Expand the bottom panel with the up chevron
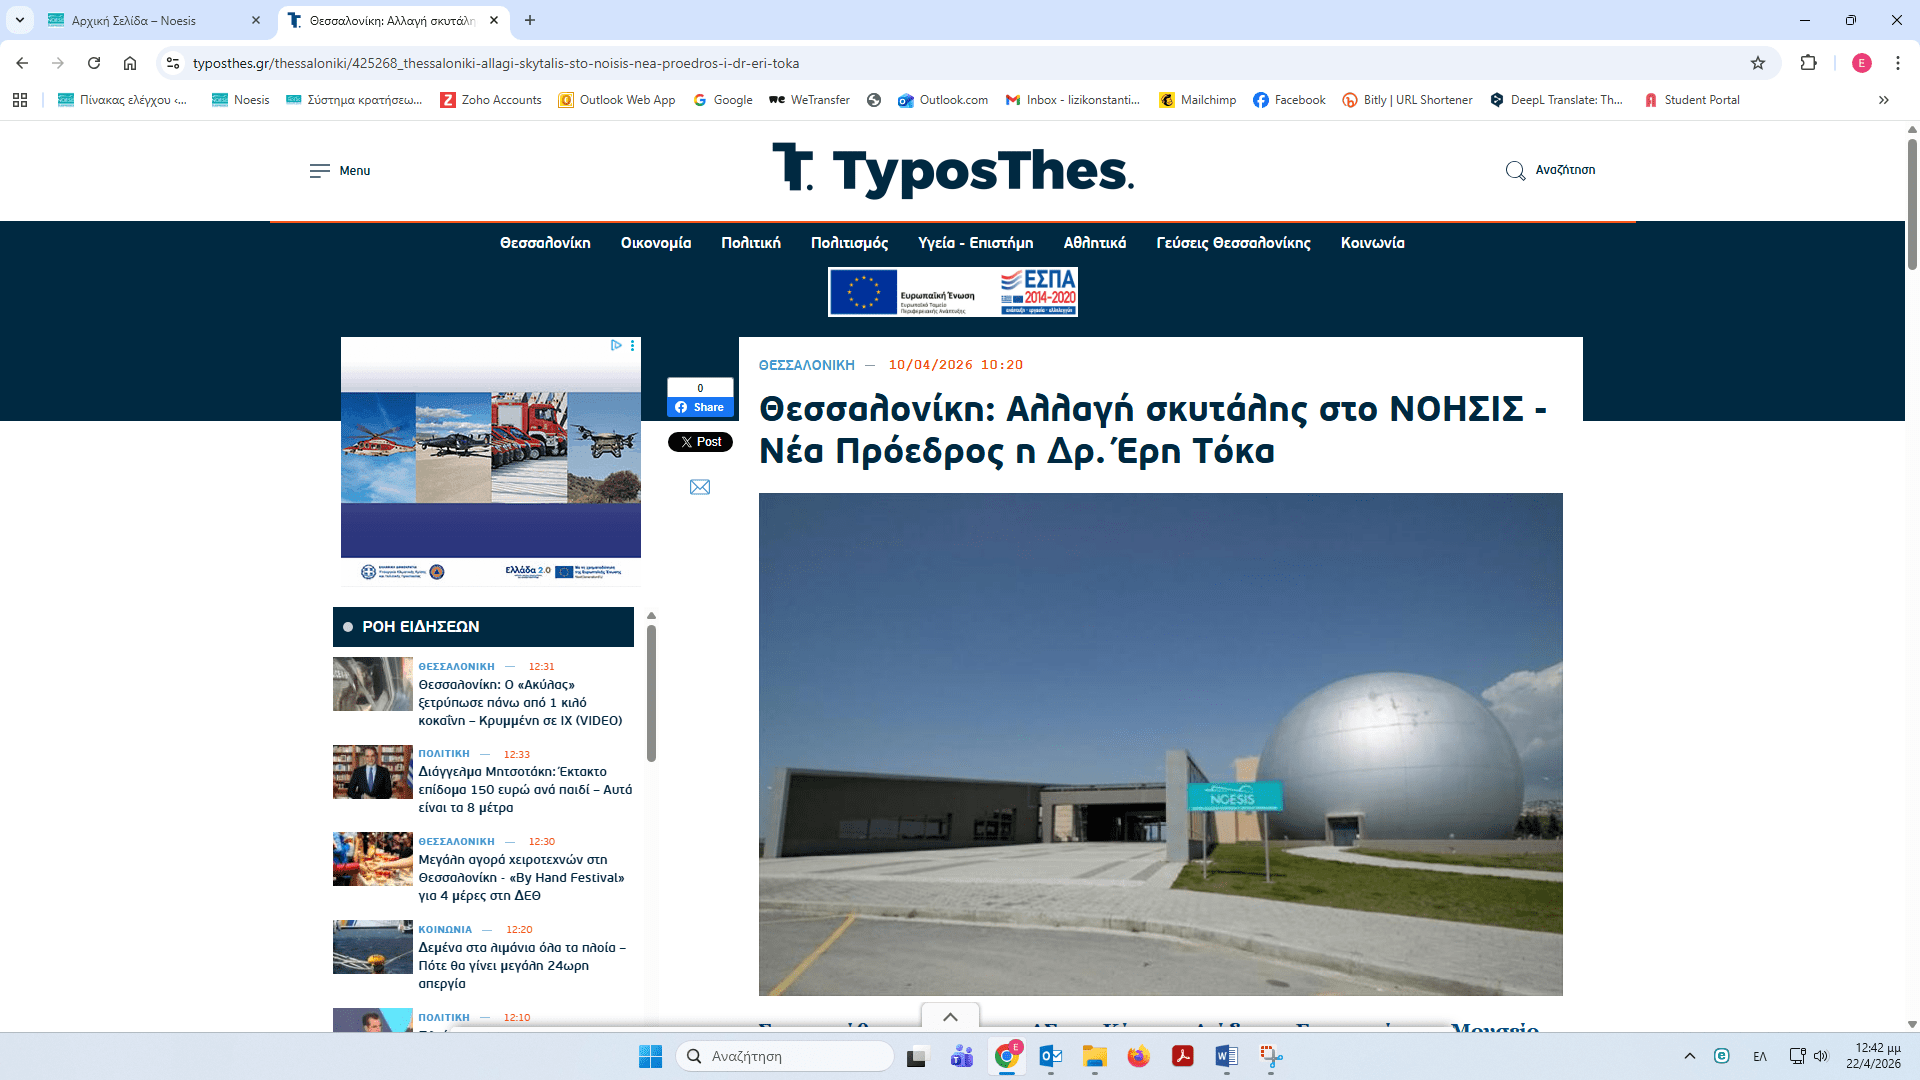This screenshot has height=1080, width=1920. (x=950, y=1017)
